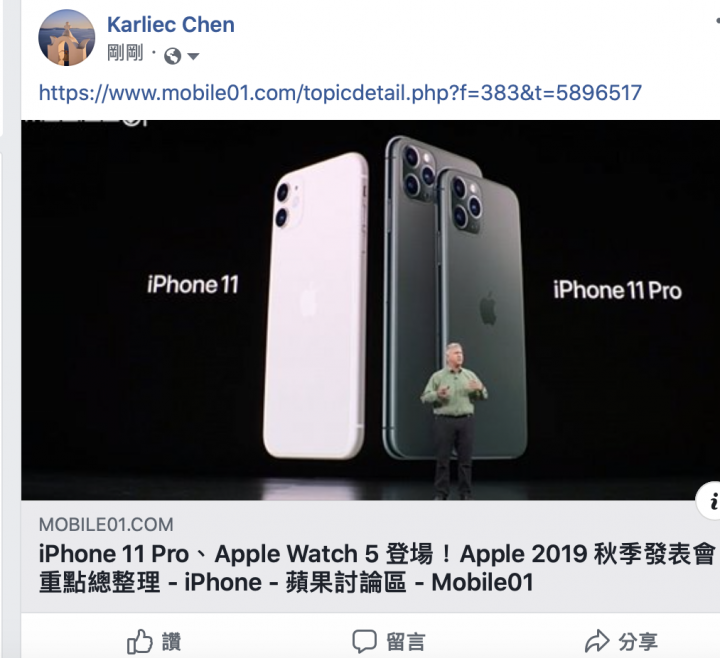720x658 pixels.
Task: Click the 留言 comment button label
Action: coord(406,642)
